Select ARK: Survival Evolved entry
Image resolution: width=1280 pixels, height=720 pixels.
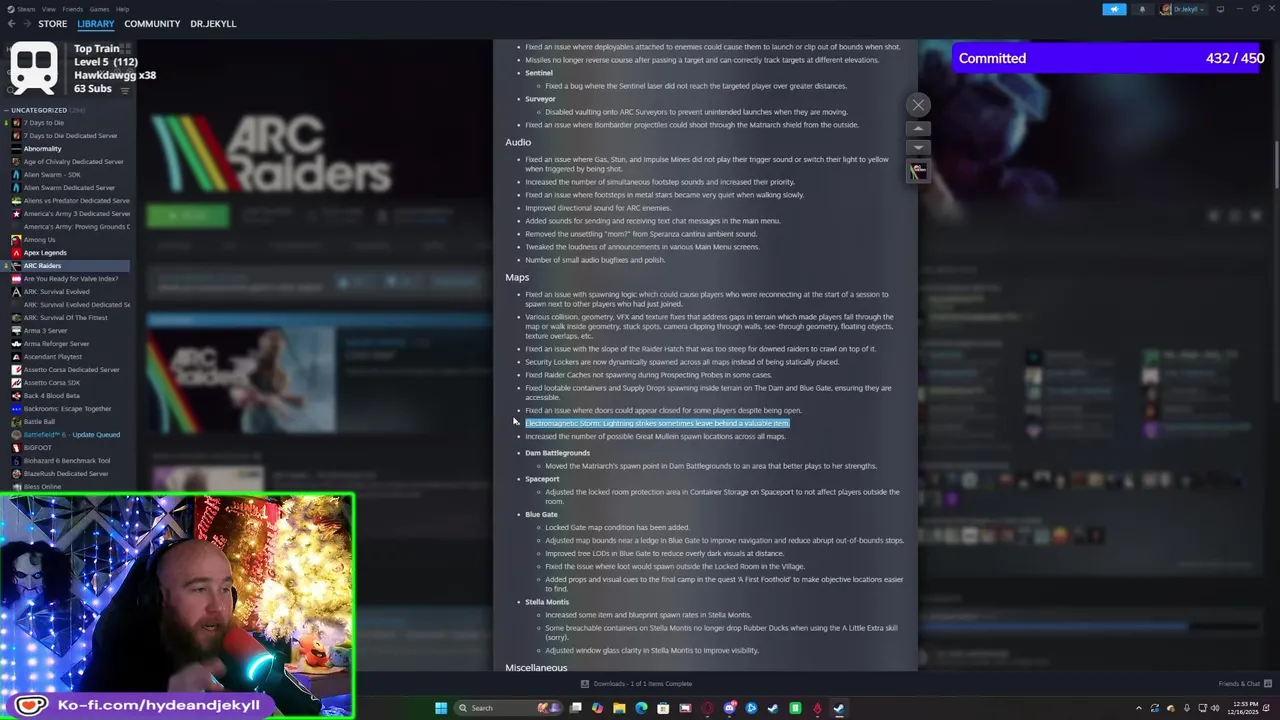[56, 292]
